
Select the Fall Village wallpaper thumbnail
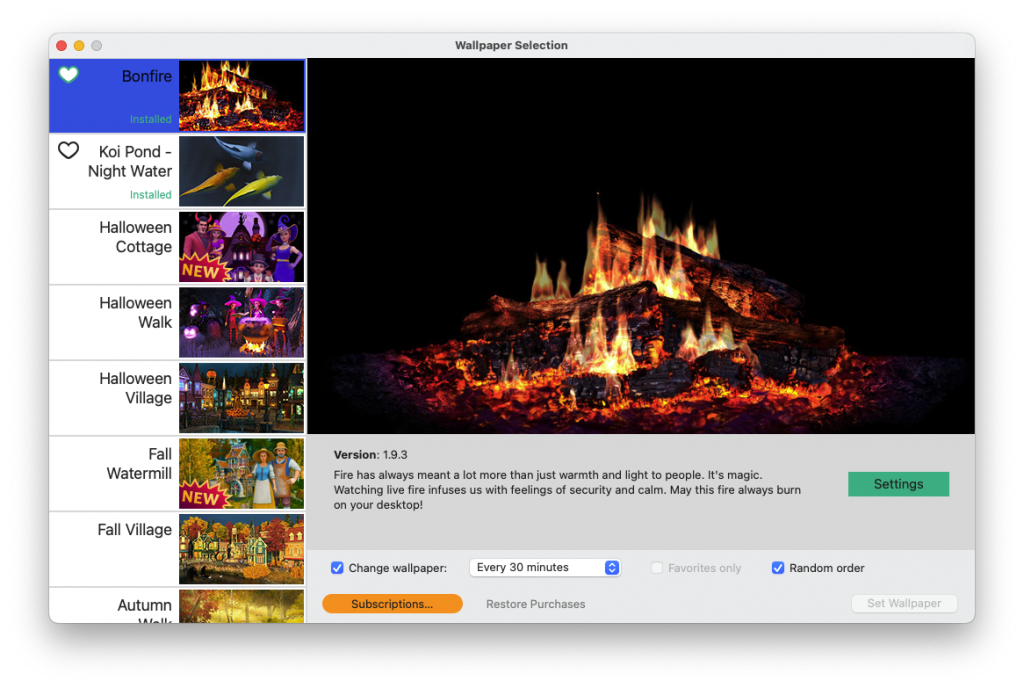point(241,550)
